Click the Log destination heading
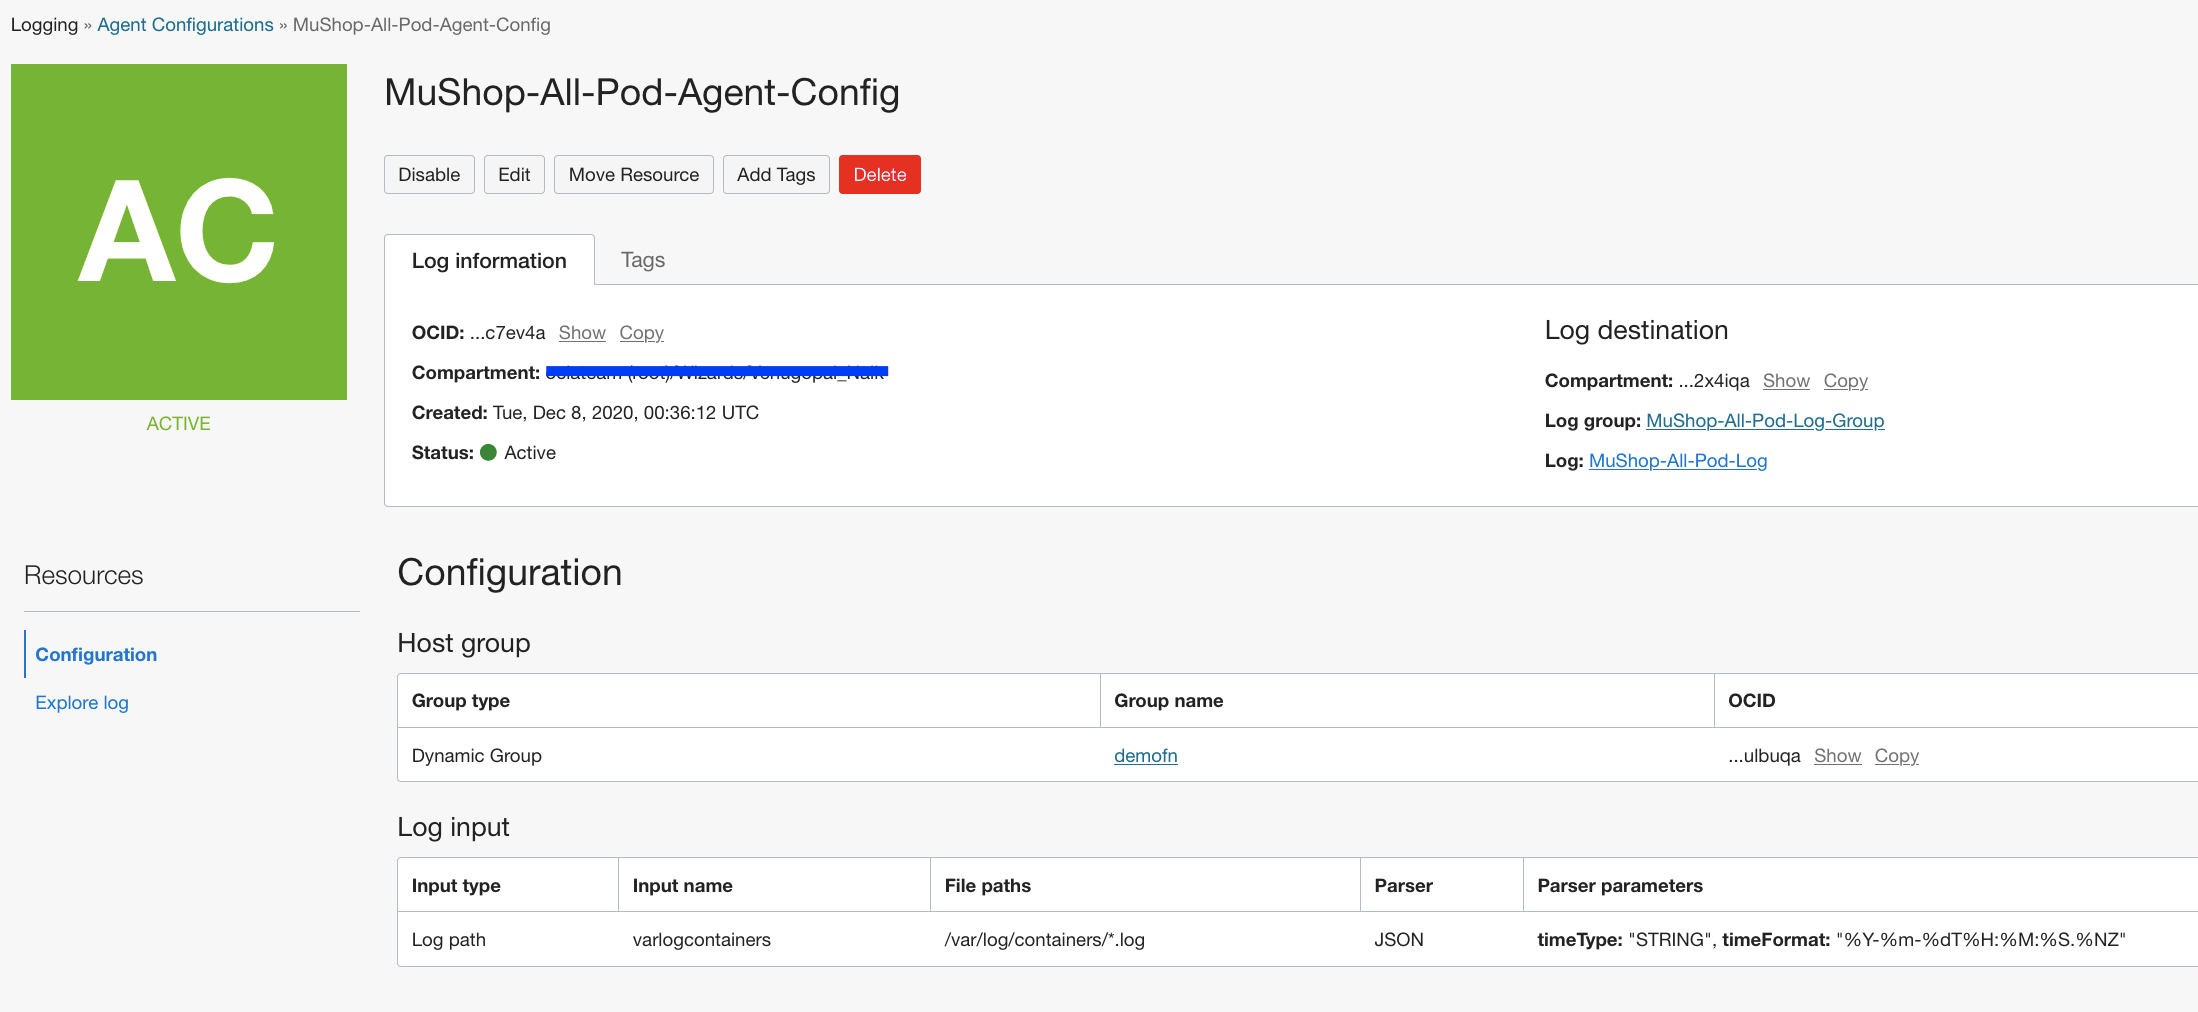The width and height of the screenshot is (2198, 1012). tap(1637, 331)
